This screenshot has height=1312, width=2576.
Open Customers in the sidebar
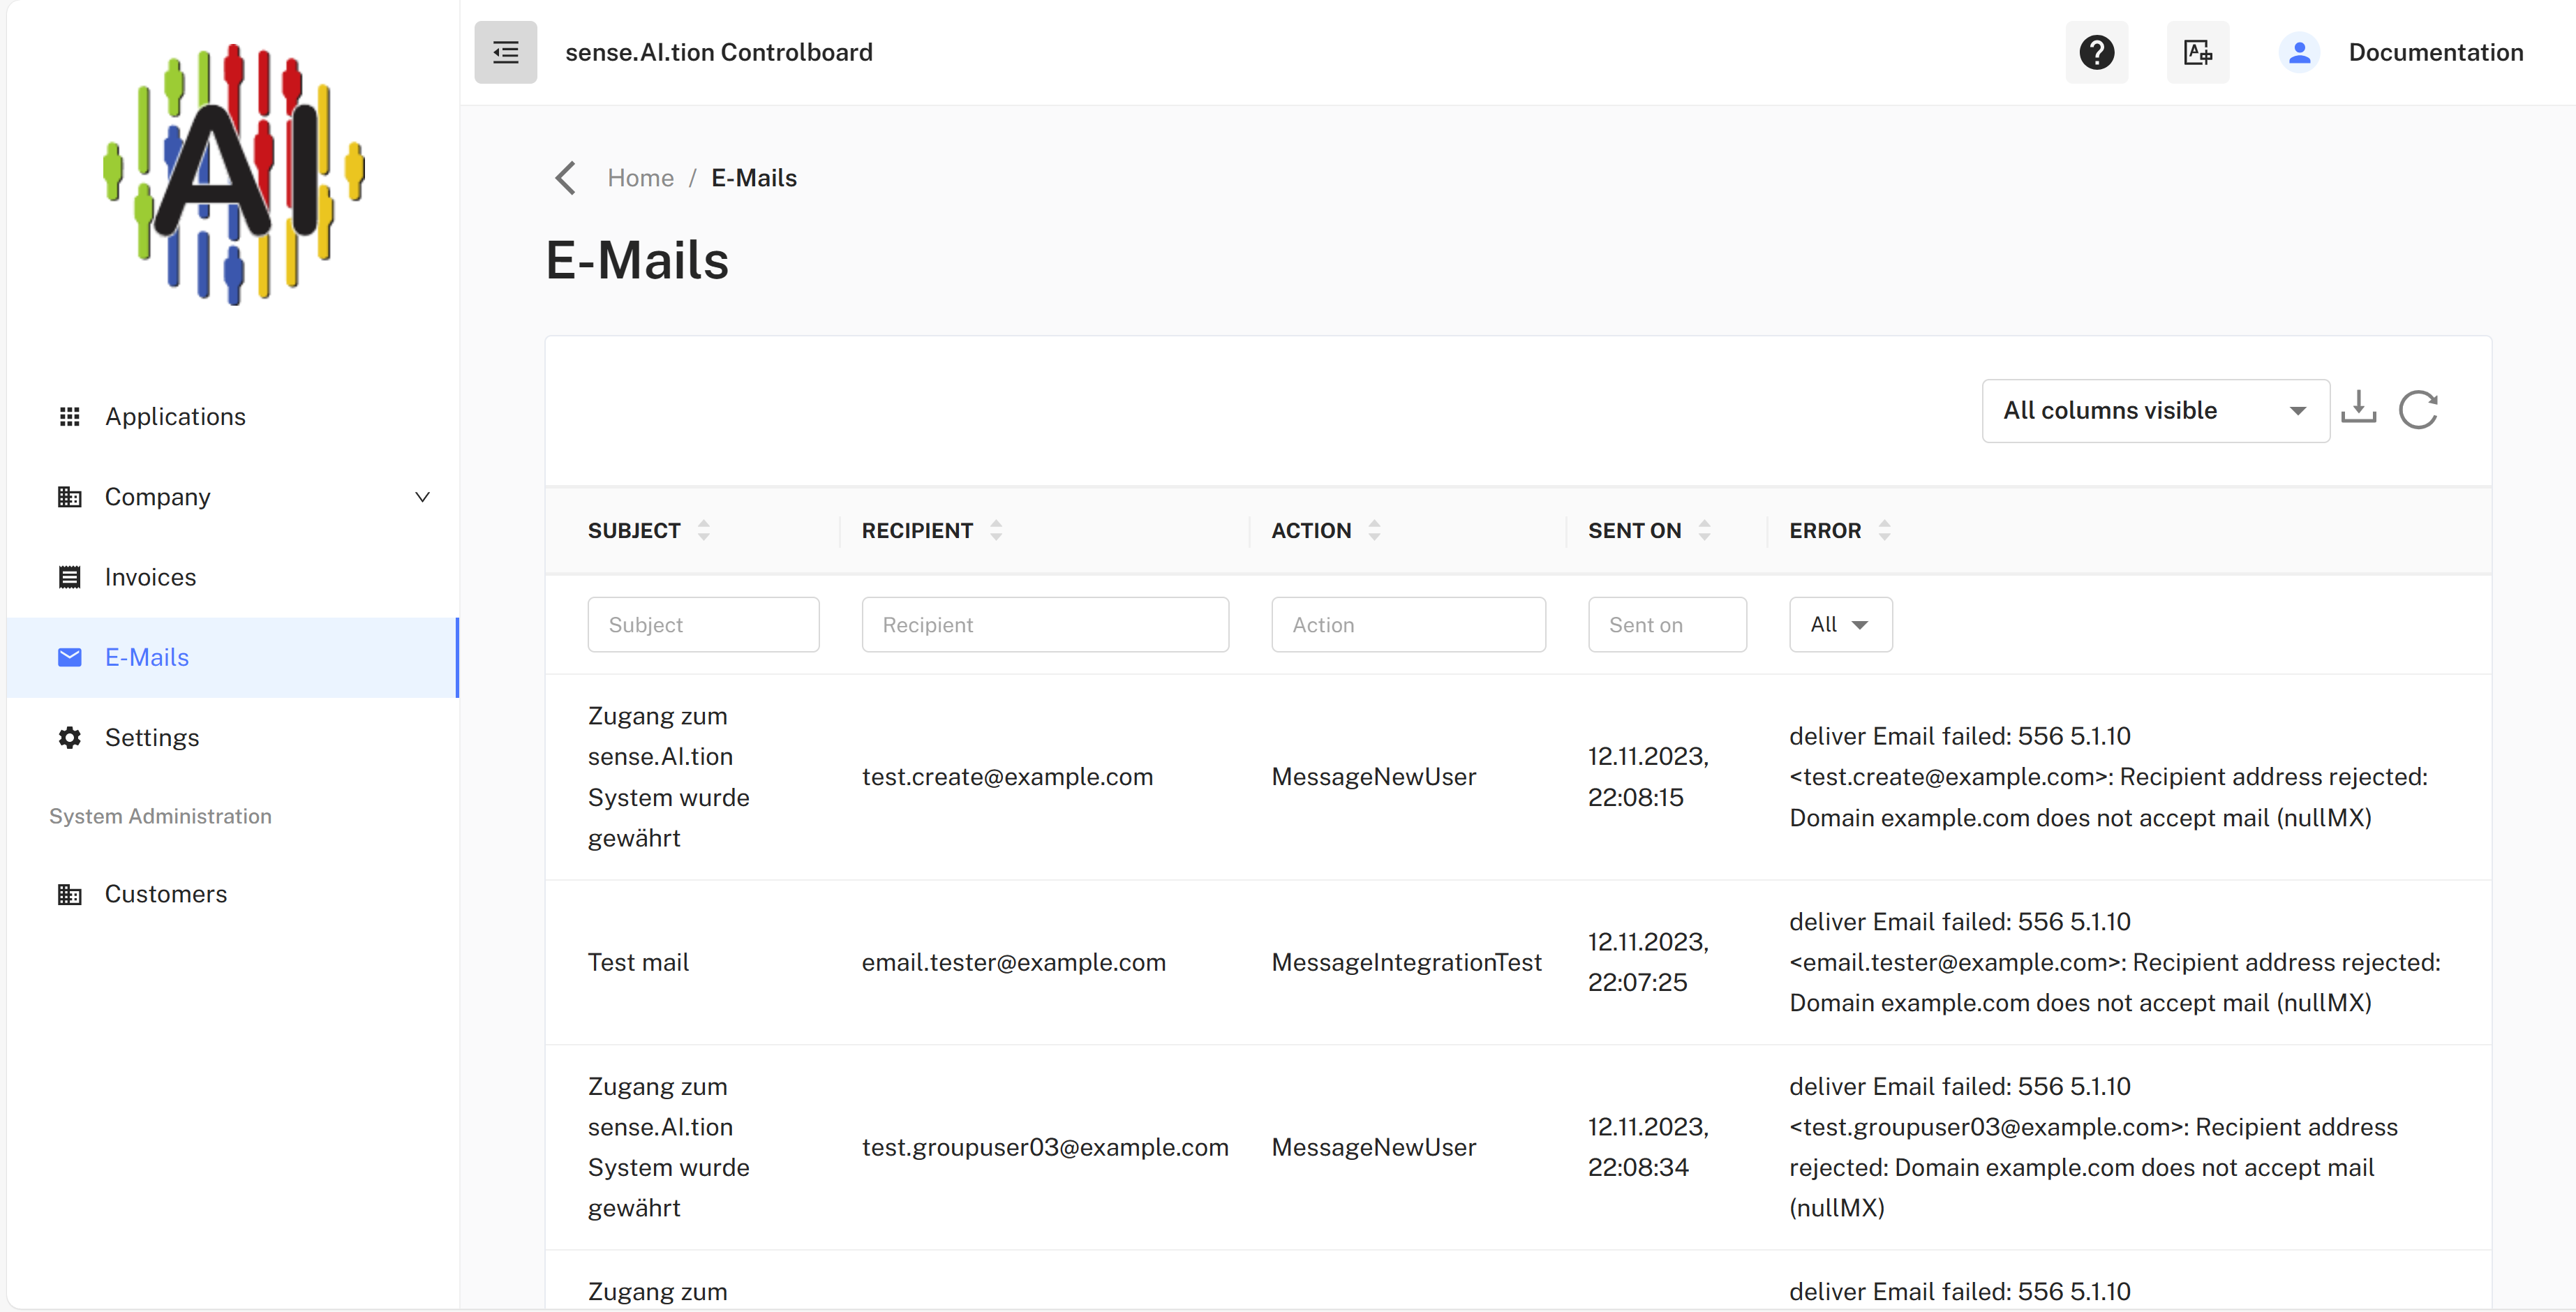click(x=232, y=894)
